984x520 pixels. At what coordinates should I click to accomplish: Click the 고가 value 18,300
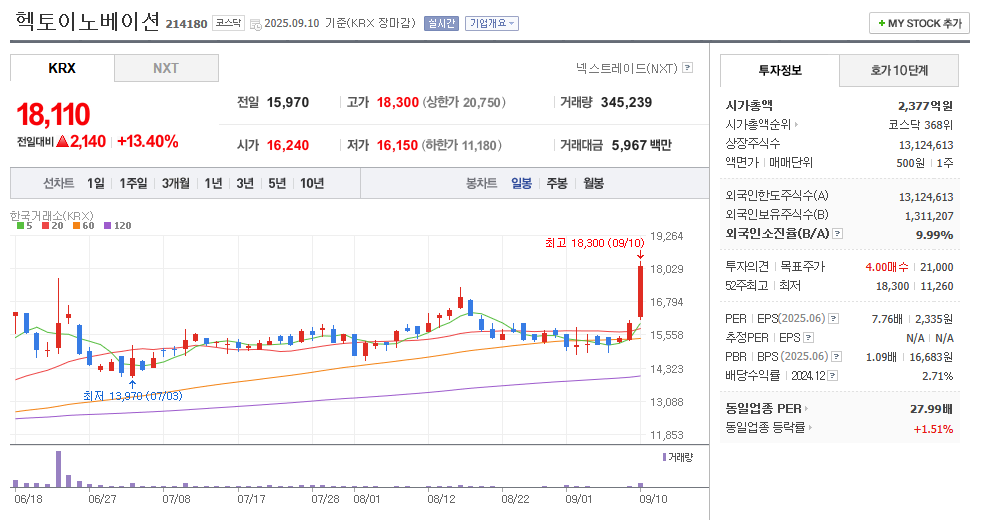[398, 102]
